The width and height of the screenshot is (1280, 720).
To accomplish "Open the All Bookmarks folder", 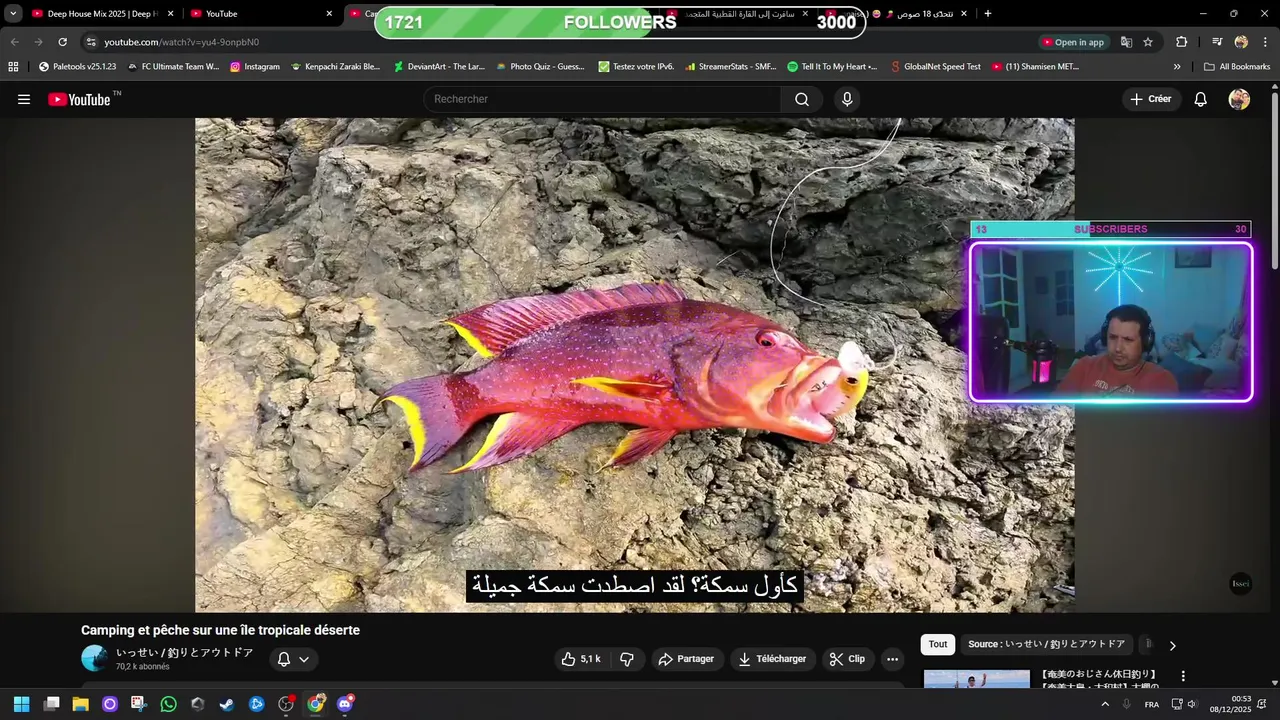I will [x=1237, y=67].
